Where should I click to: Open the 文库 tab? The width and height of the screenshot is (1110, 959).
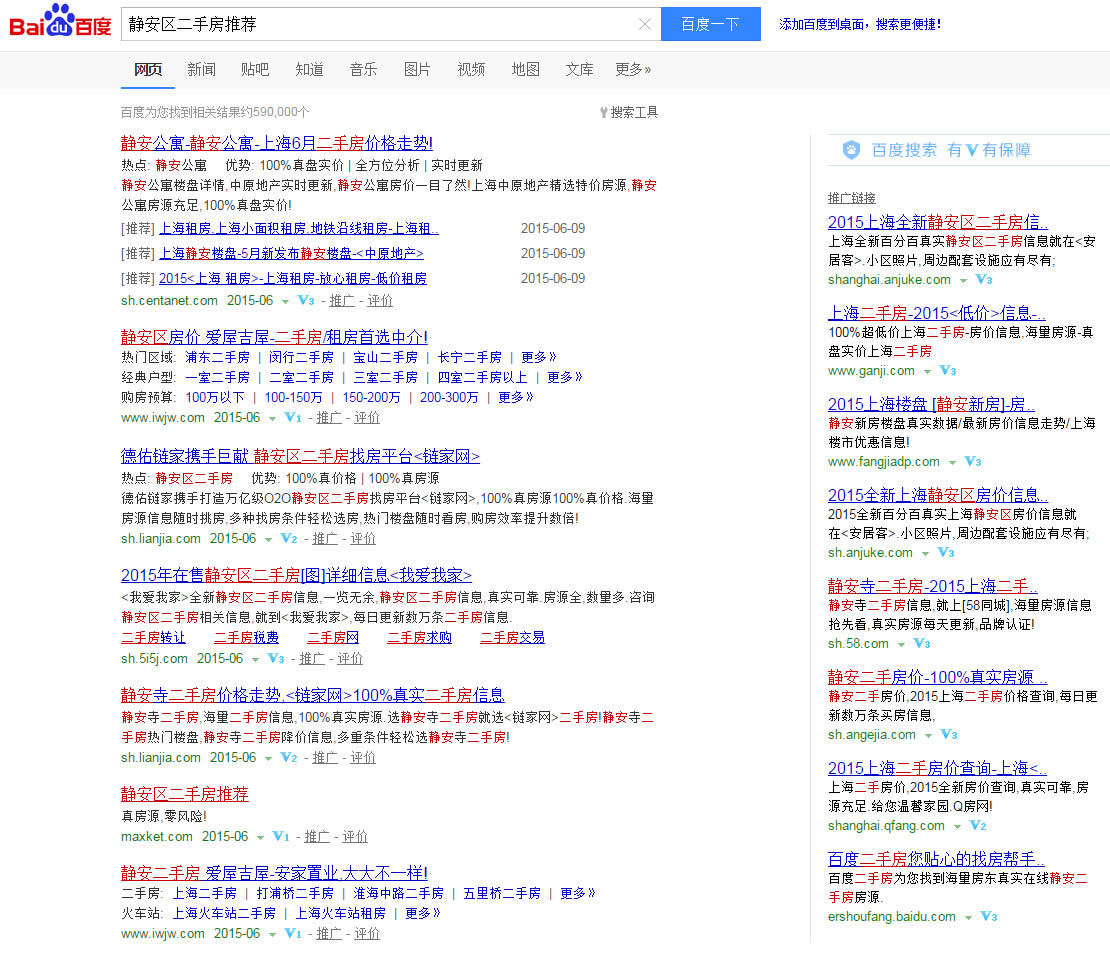pos(579,69)
